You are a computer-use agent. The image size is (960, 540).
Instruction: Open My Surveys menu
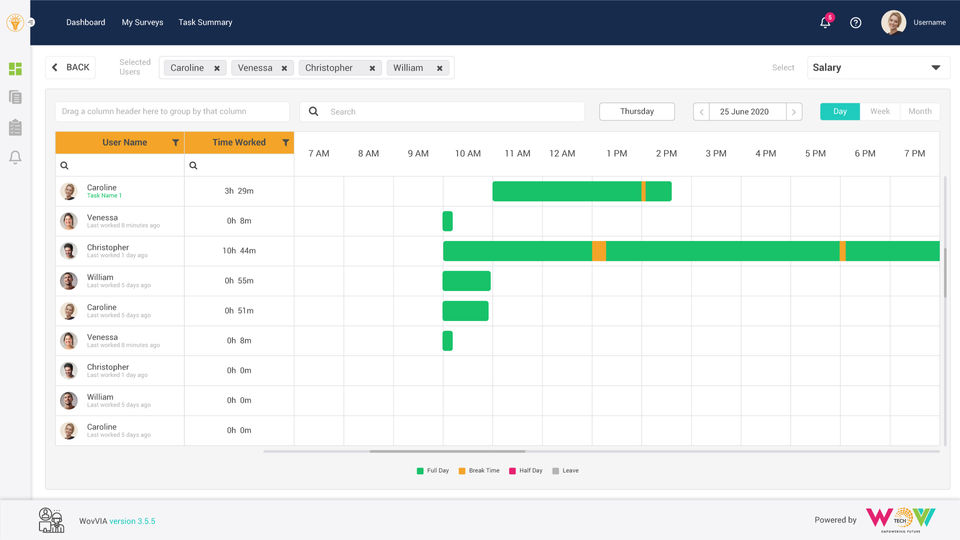[x=142, y=22]
